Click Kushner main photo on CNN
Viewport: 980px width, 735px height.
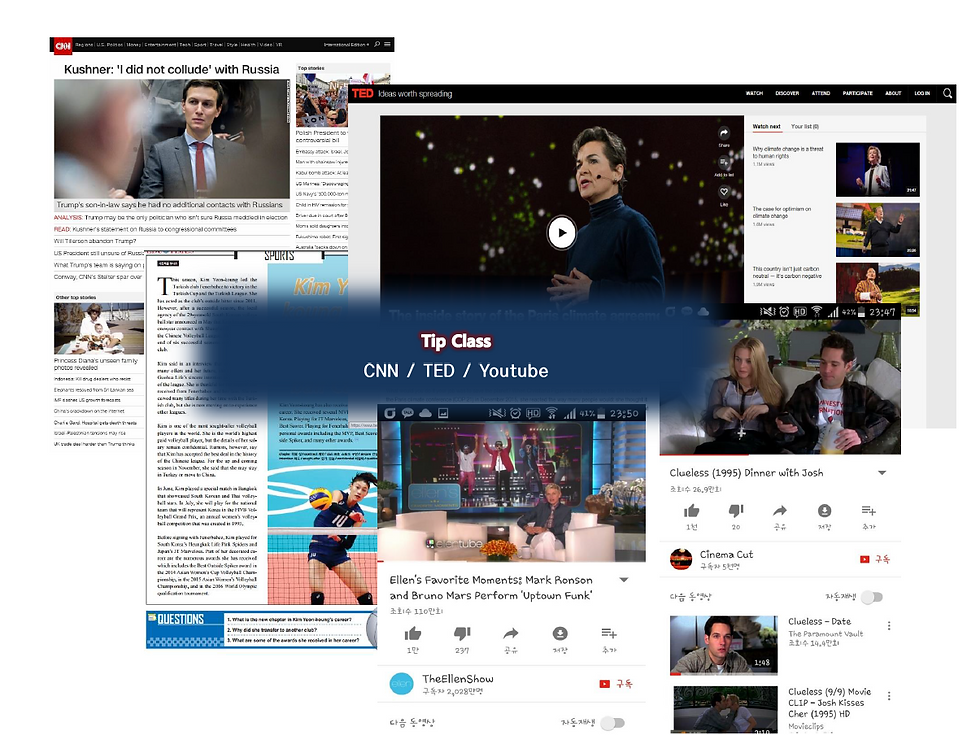pos(171,139)
